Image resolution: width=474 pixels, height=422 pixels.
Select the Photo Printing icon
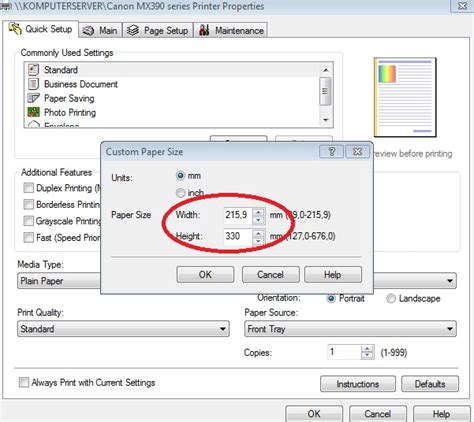33,112
